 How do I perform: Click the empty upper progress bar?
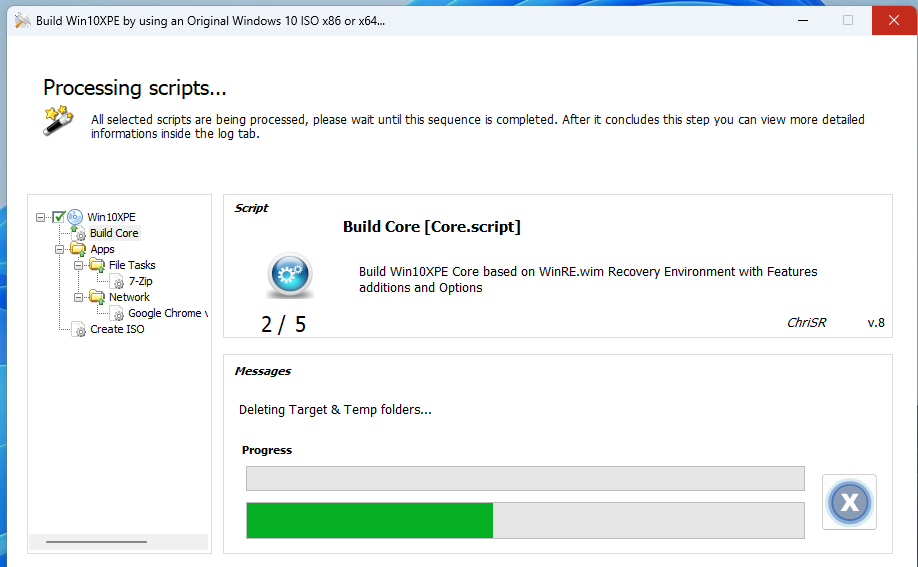click(x=525, y=479)
